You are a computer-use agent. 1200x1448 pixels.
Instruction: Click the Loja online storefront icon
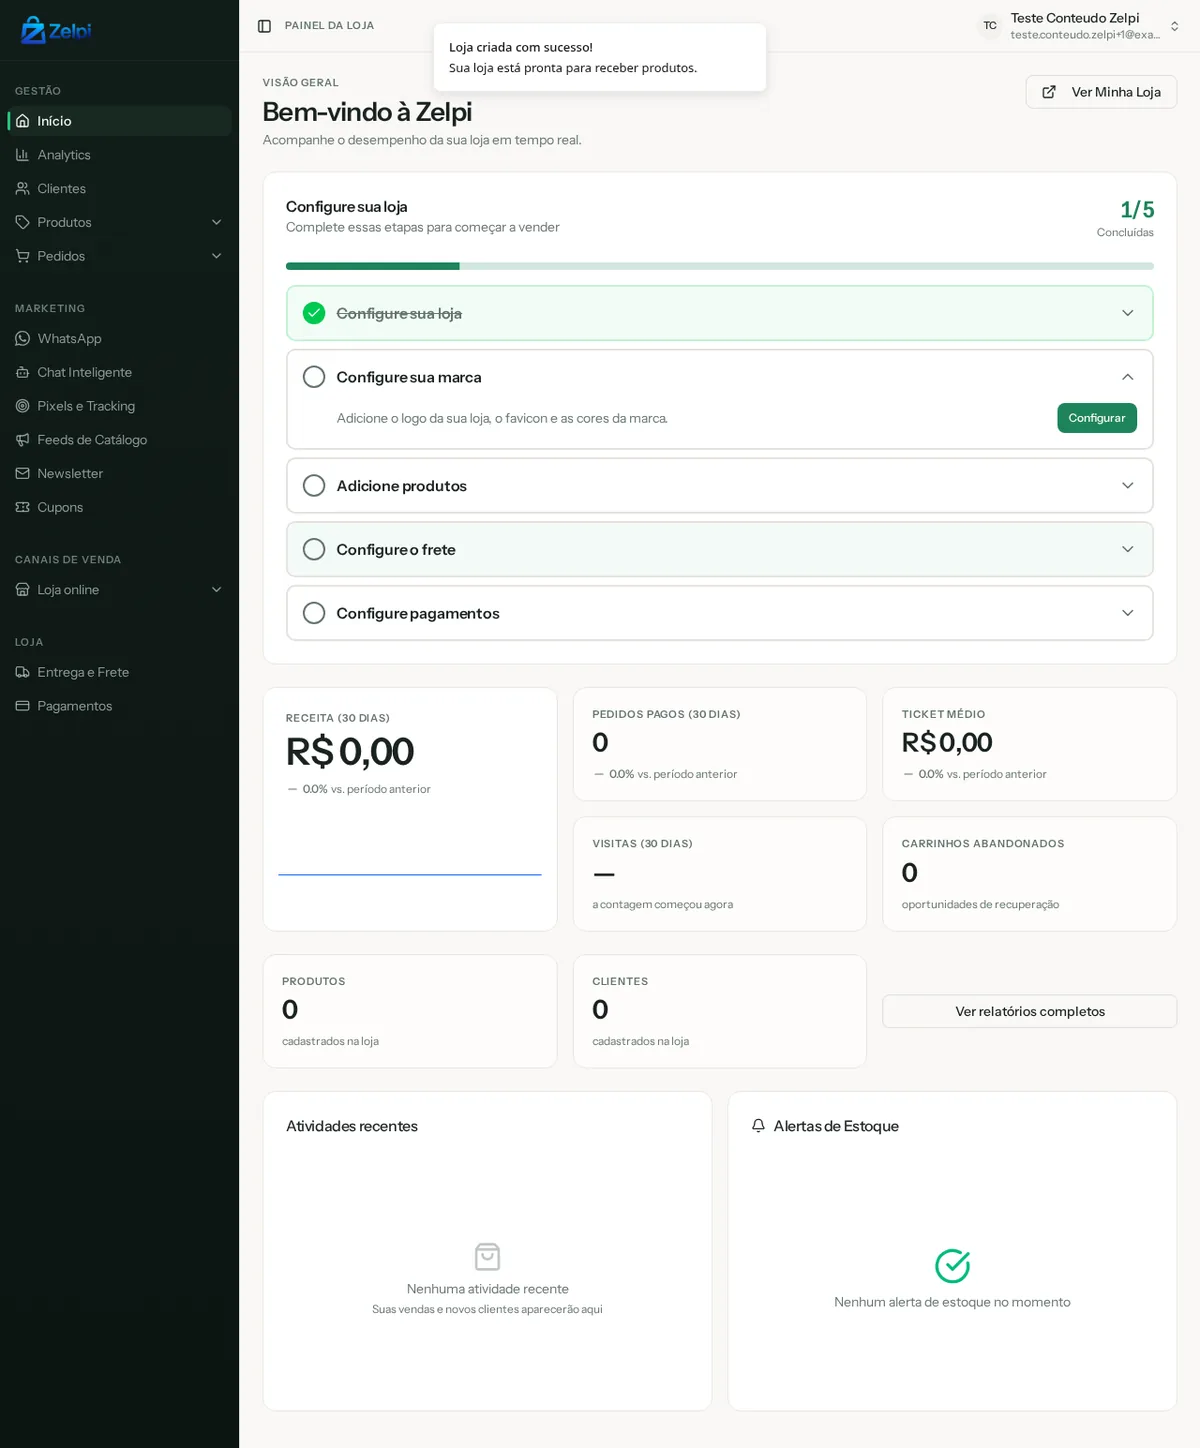22,590
